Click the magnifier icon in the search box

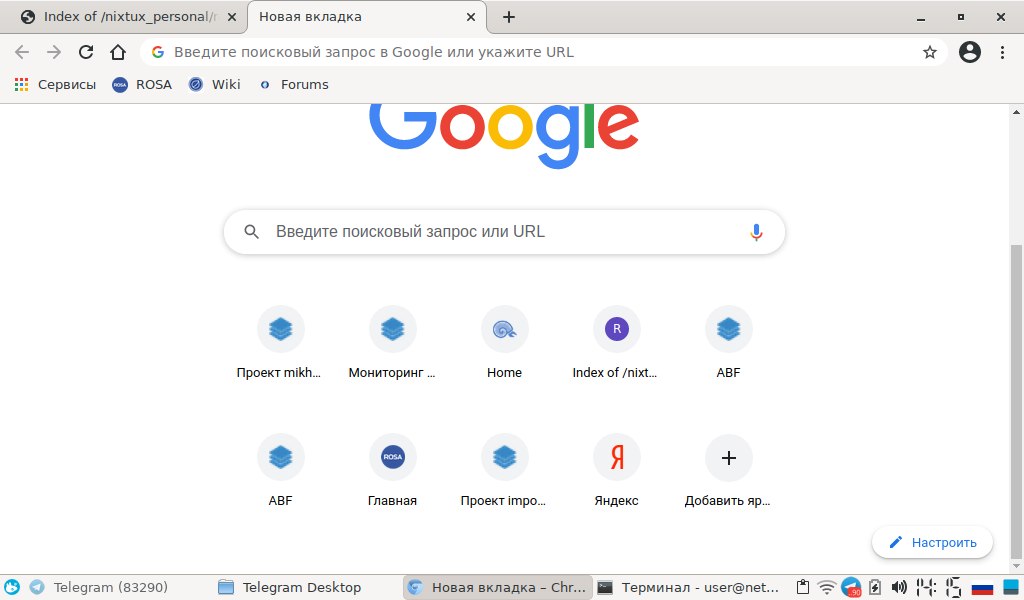[251, 232]
